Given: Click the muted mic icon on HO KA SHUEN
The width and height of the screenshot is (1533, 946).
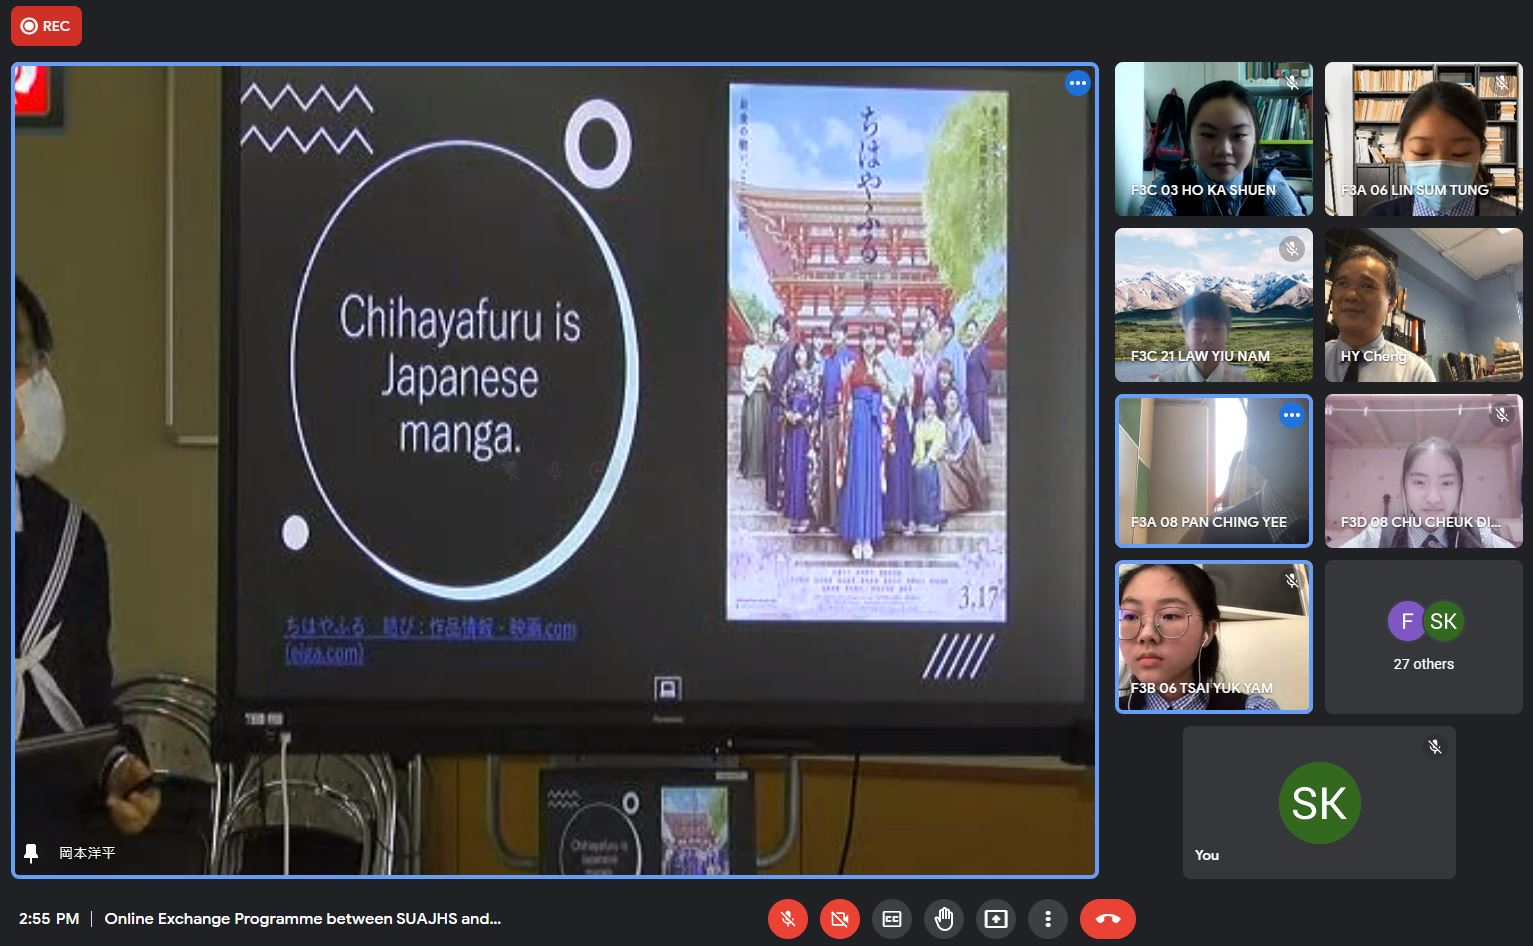Looking at the screenshot, I should [x=1292, y=83].
